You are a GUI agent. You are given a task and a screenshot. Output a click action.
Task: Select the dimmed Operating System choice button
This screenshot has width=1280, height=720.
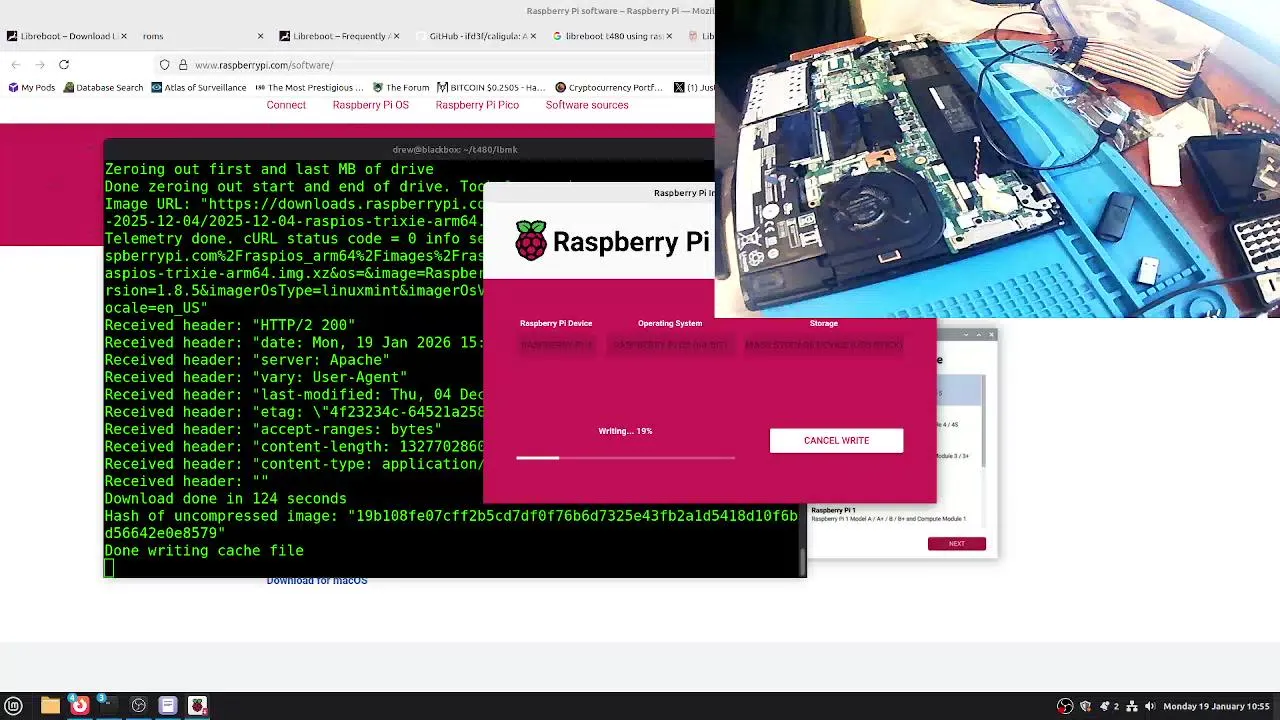click(670, 344)
